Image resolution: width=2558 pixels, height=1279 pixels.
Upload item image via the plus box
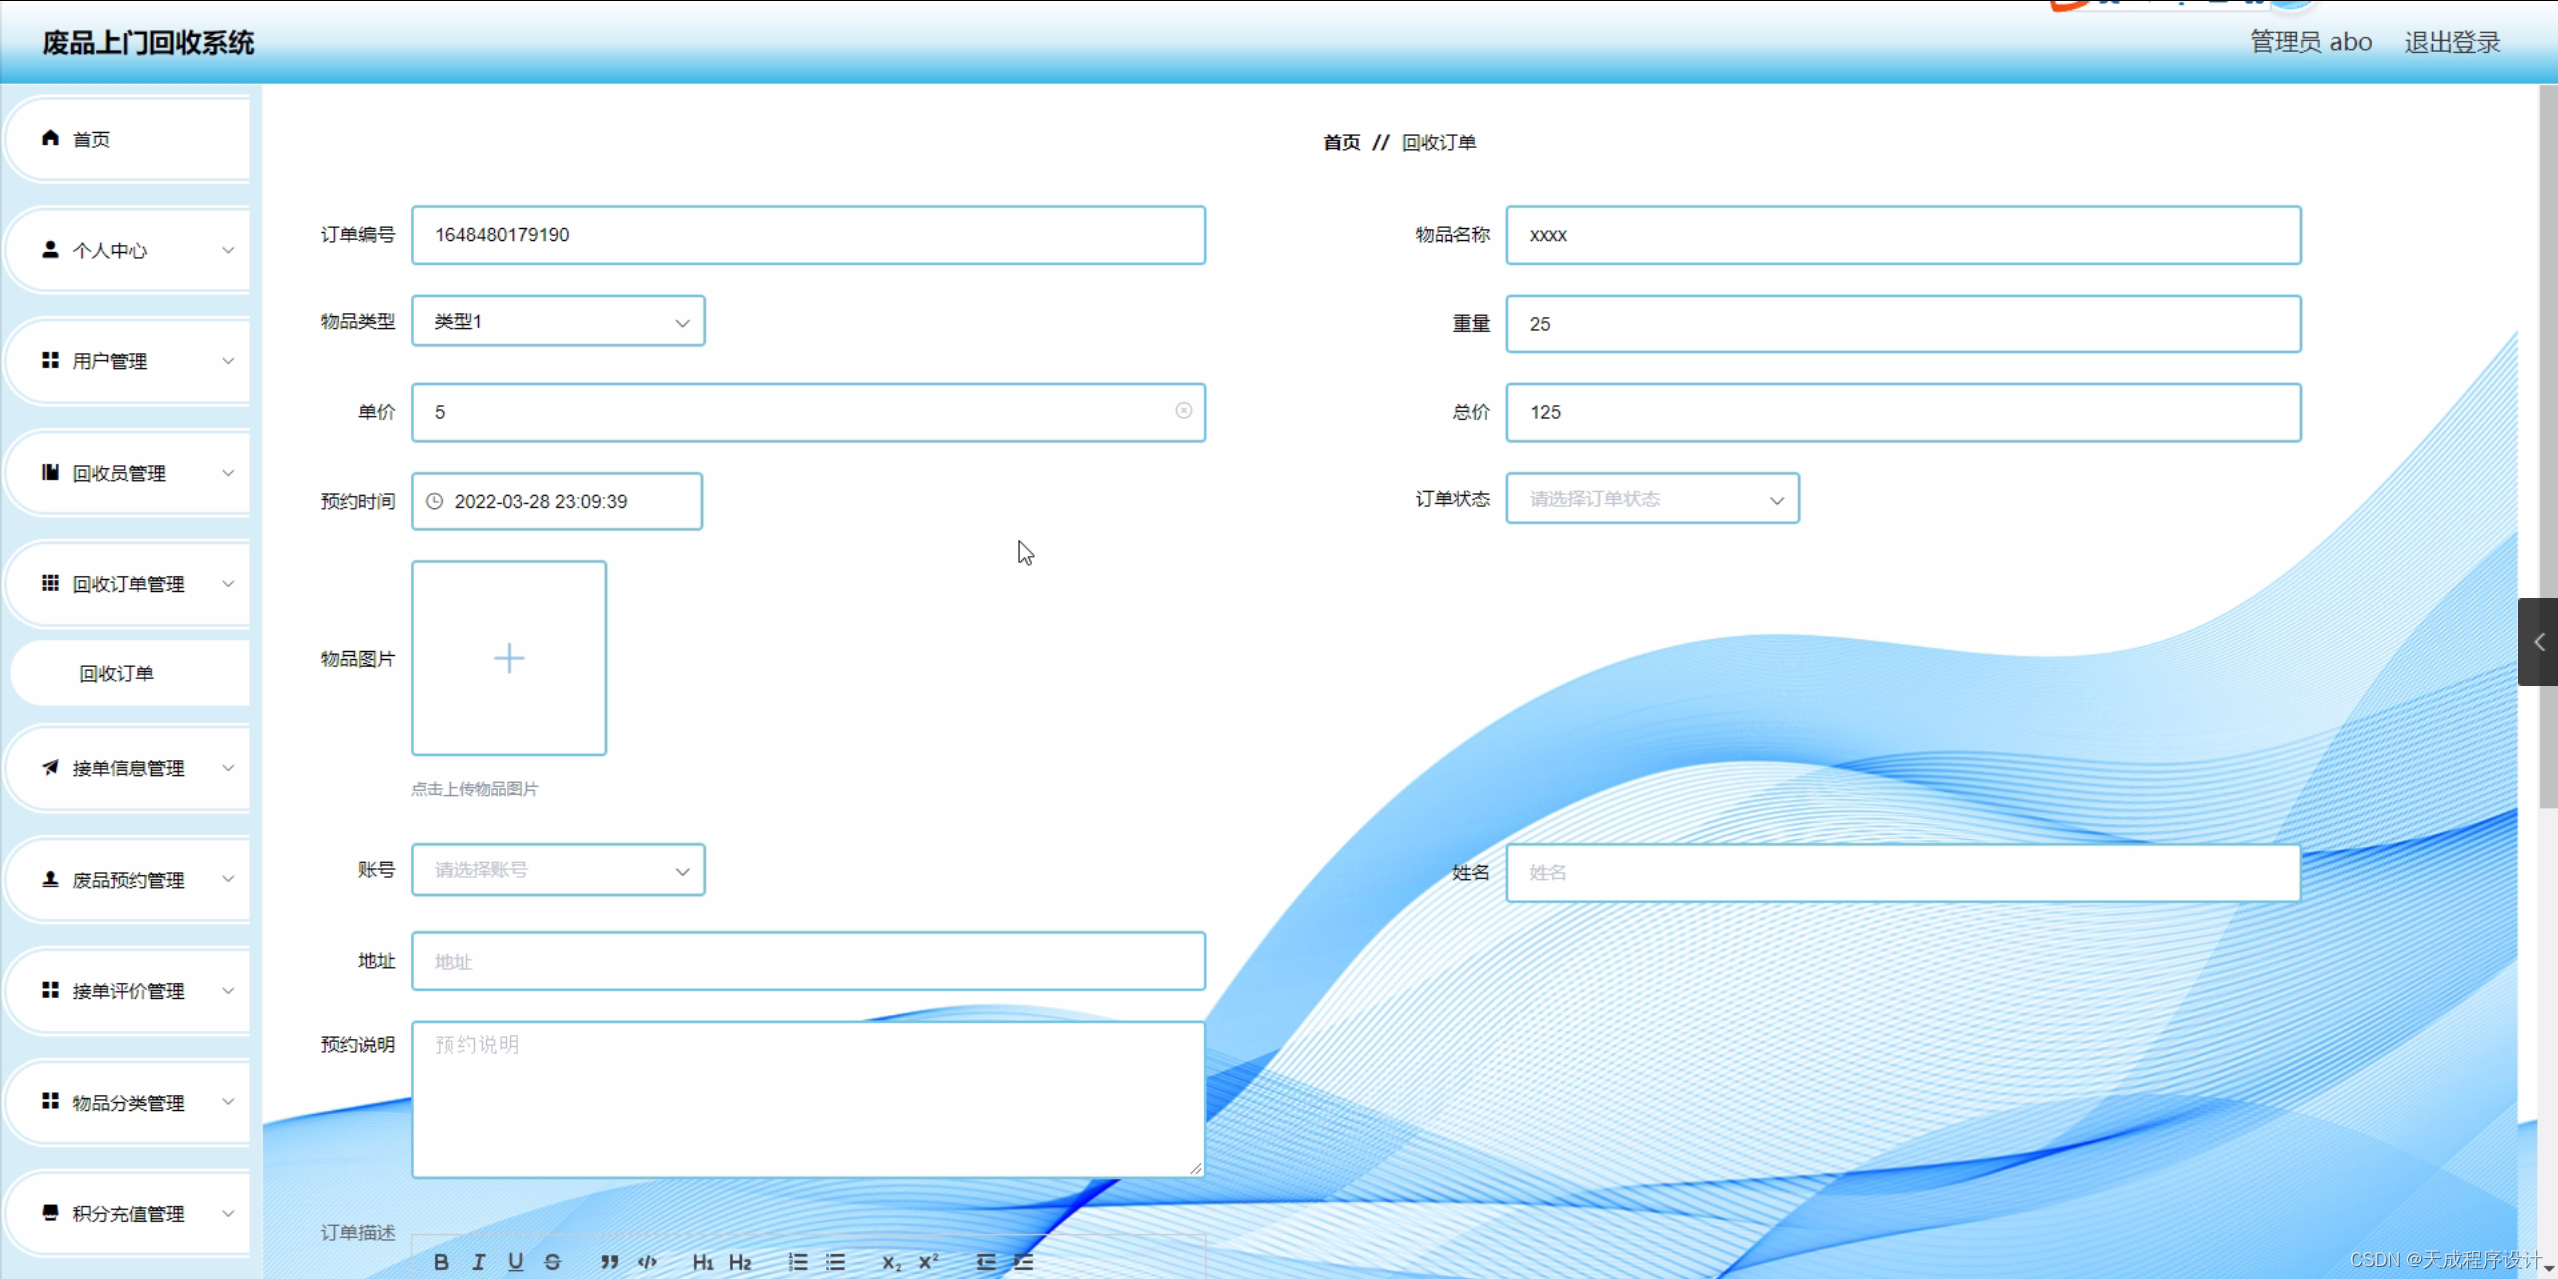point(509,658)
